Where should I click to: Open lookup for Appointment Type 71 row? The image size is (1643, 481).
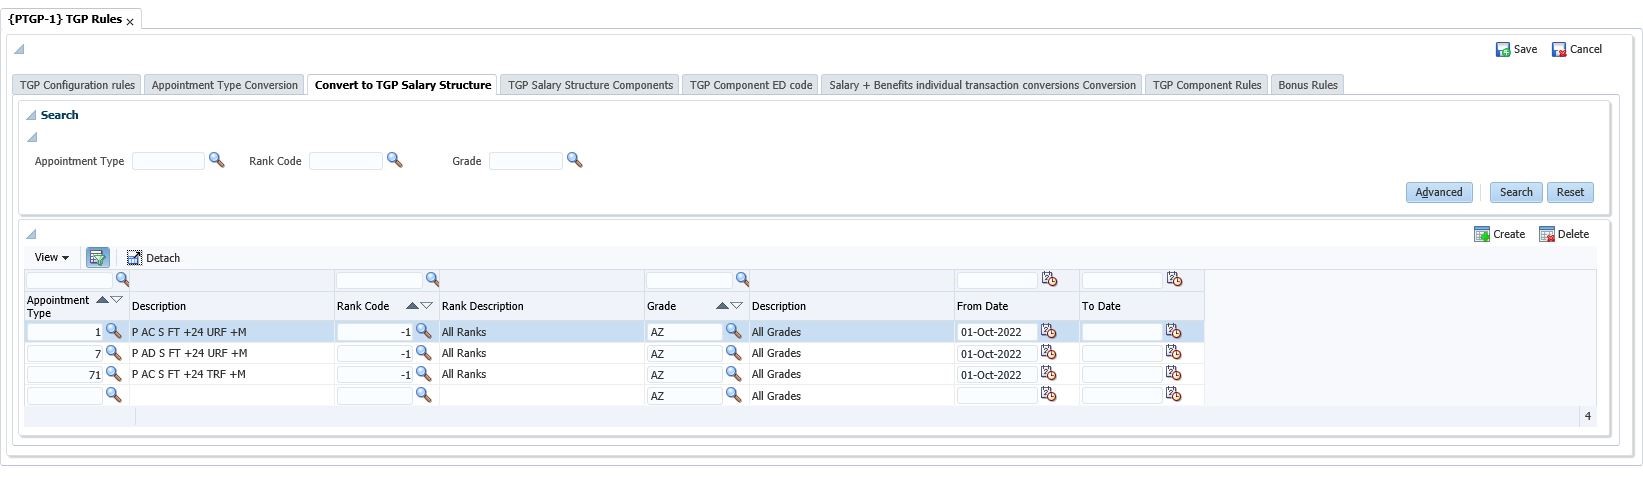click(113, 374)
